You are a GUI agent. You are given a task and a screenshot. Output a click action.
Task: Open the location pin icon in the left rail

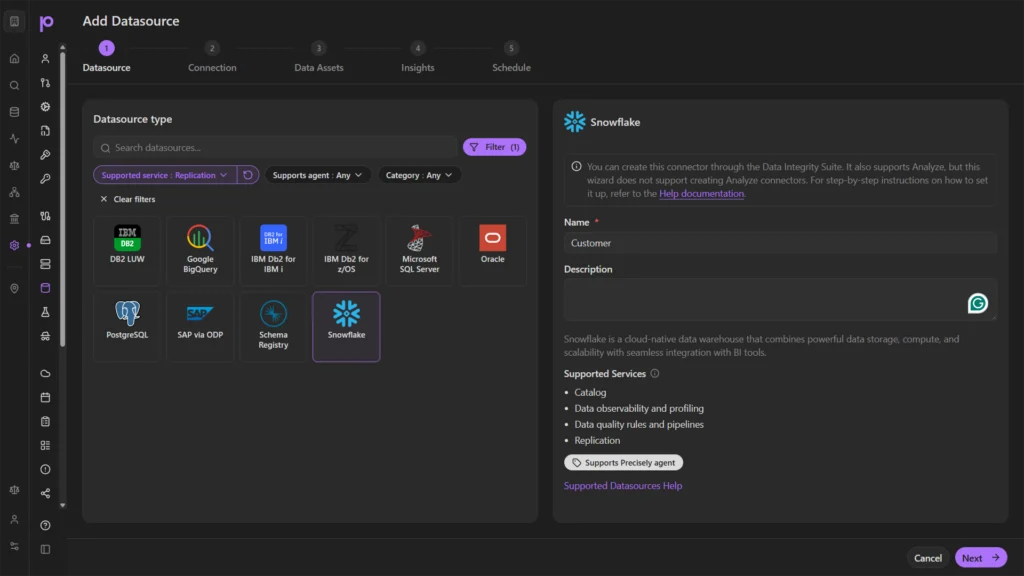pyautogui.click(x=14, y=289)
